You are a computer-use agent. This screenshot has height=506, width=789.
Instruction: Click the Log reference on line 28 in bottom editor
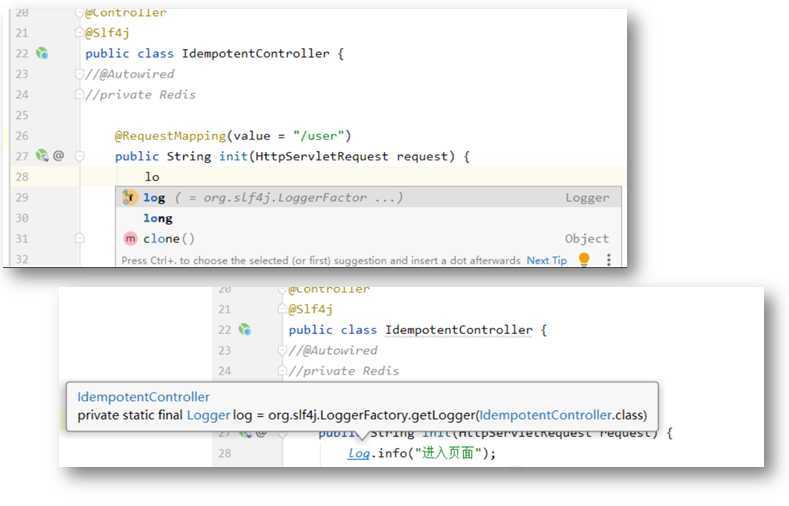[x=358, y=453]
